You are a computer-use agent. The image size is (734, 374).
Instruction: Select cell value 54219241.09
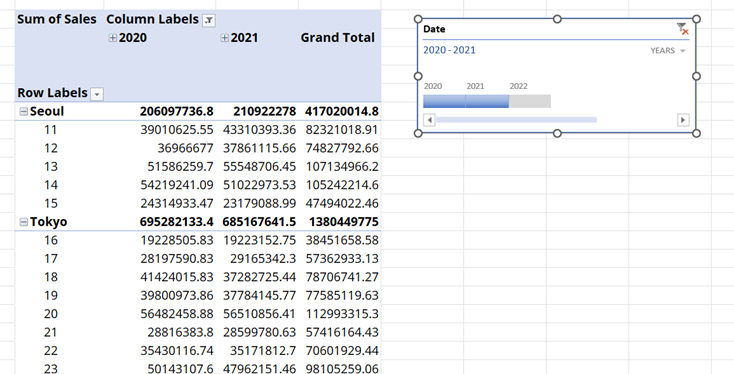click(x=176, y=185)
